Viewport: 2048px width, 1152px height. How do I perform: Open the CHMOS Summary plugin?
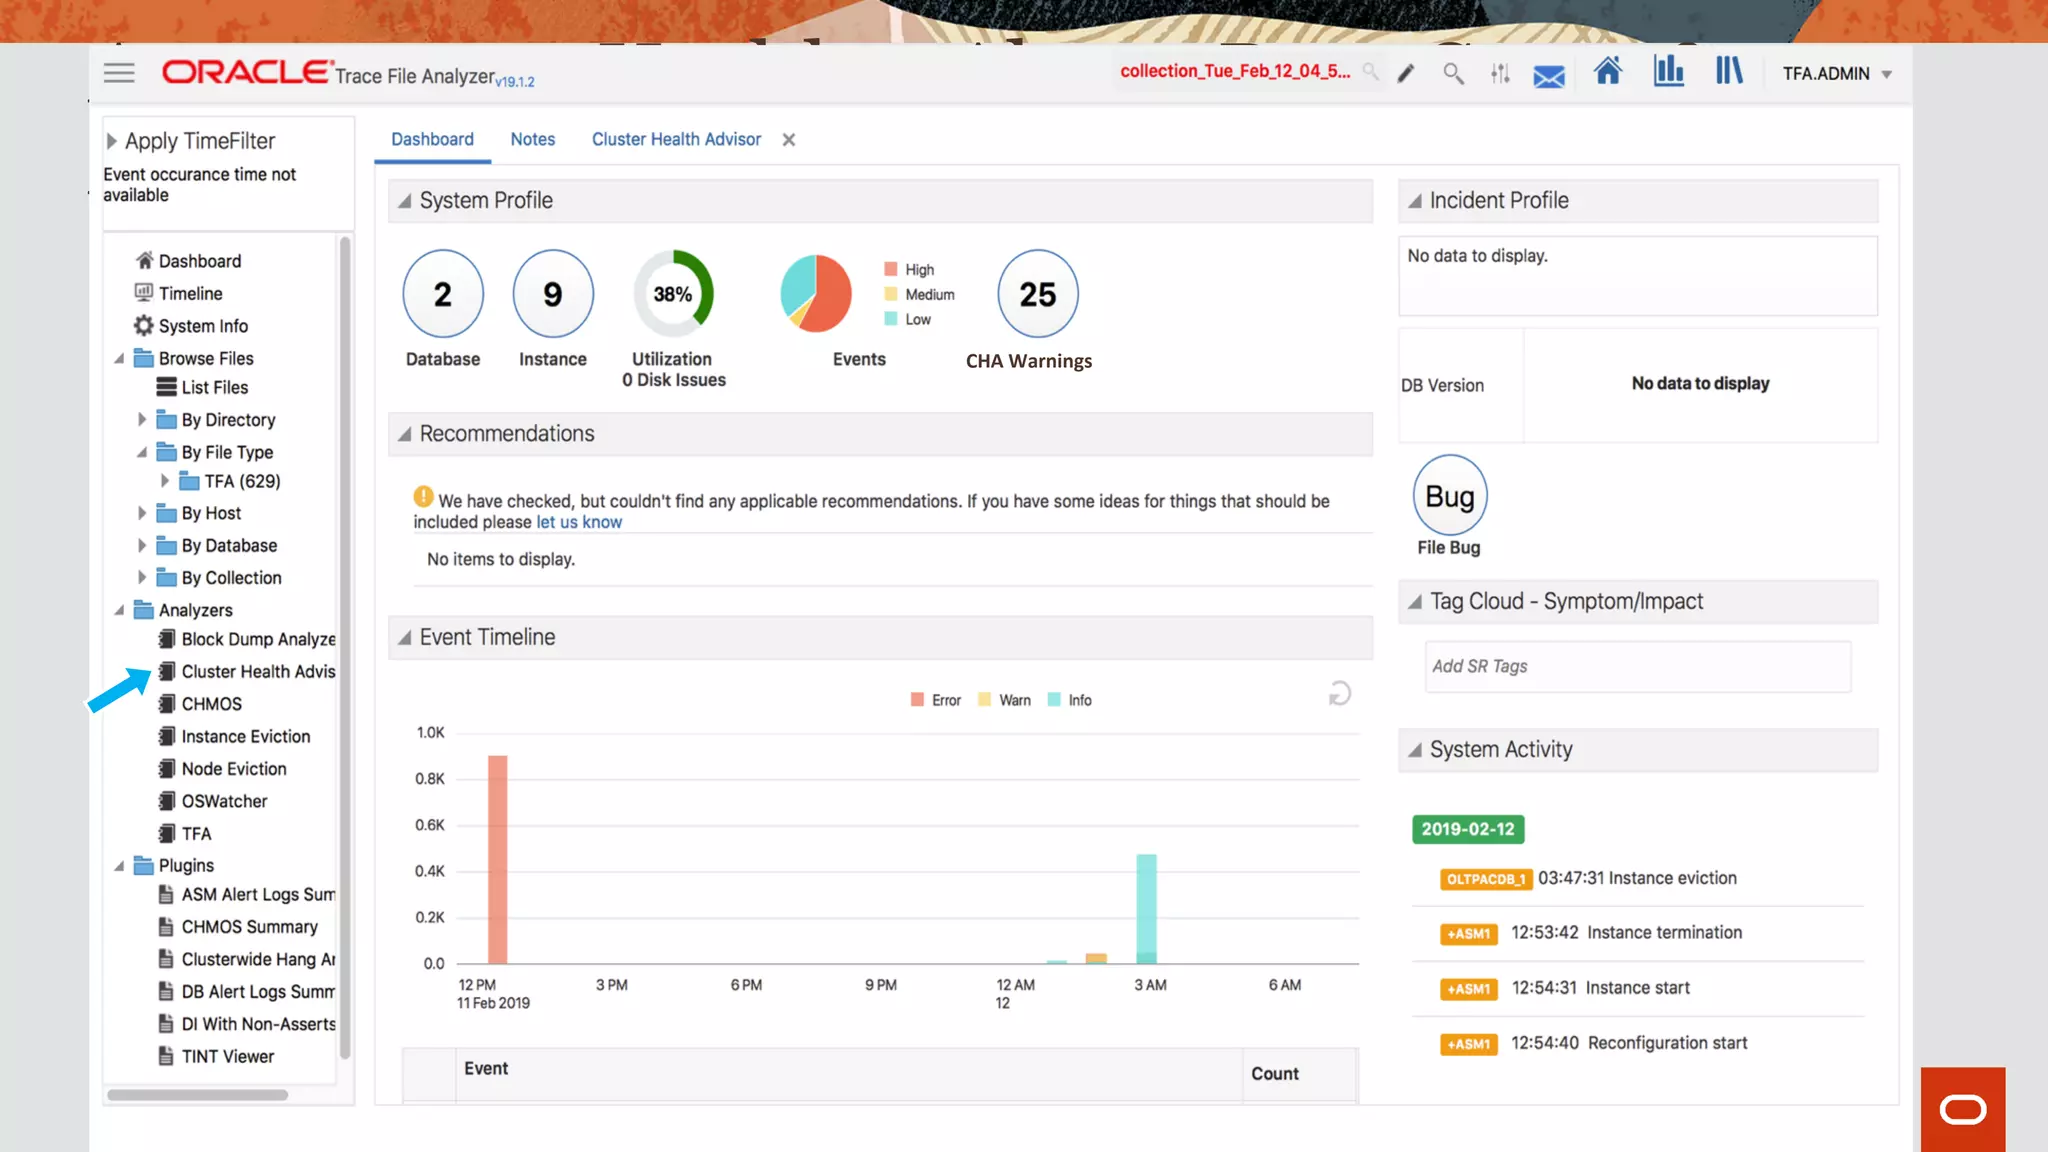[239, 927]
